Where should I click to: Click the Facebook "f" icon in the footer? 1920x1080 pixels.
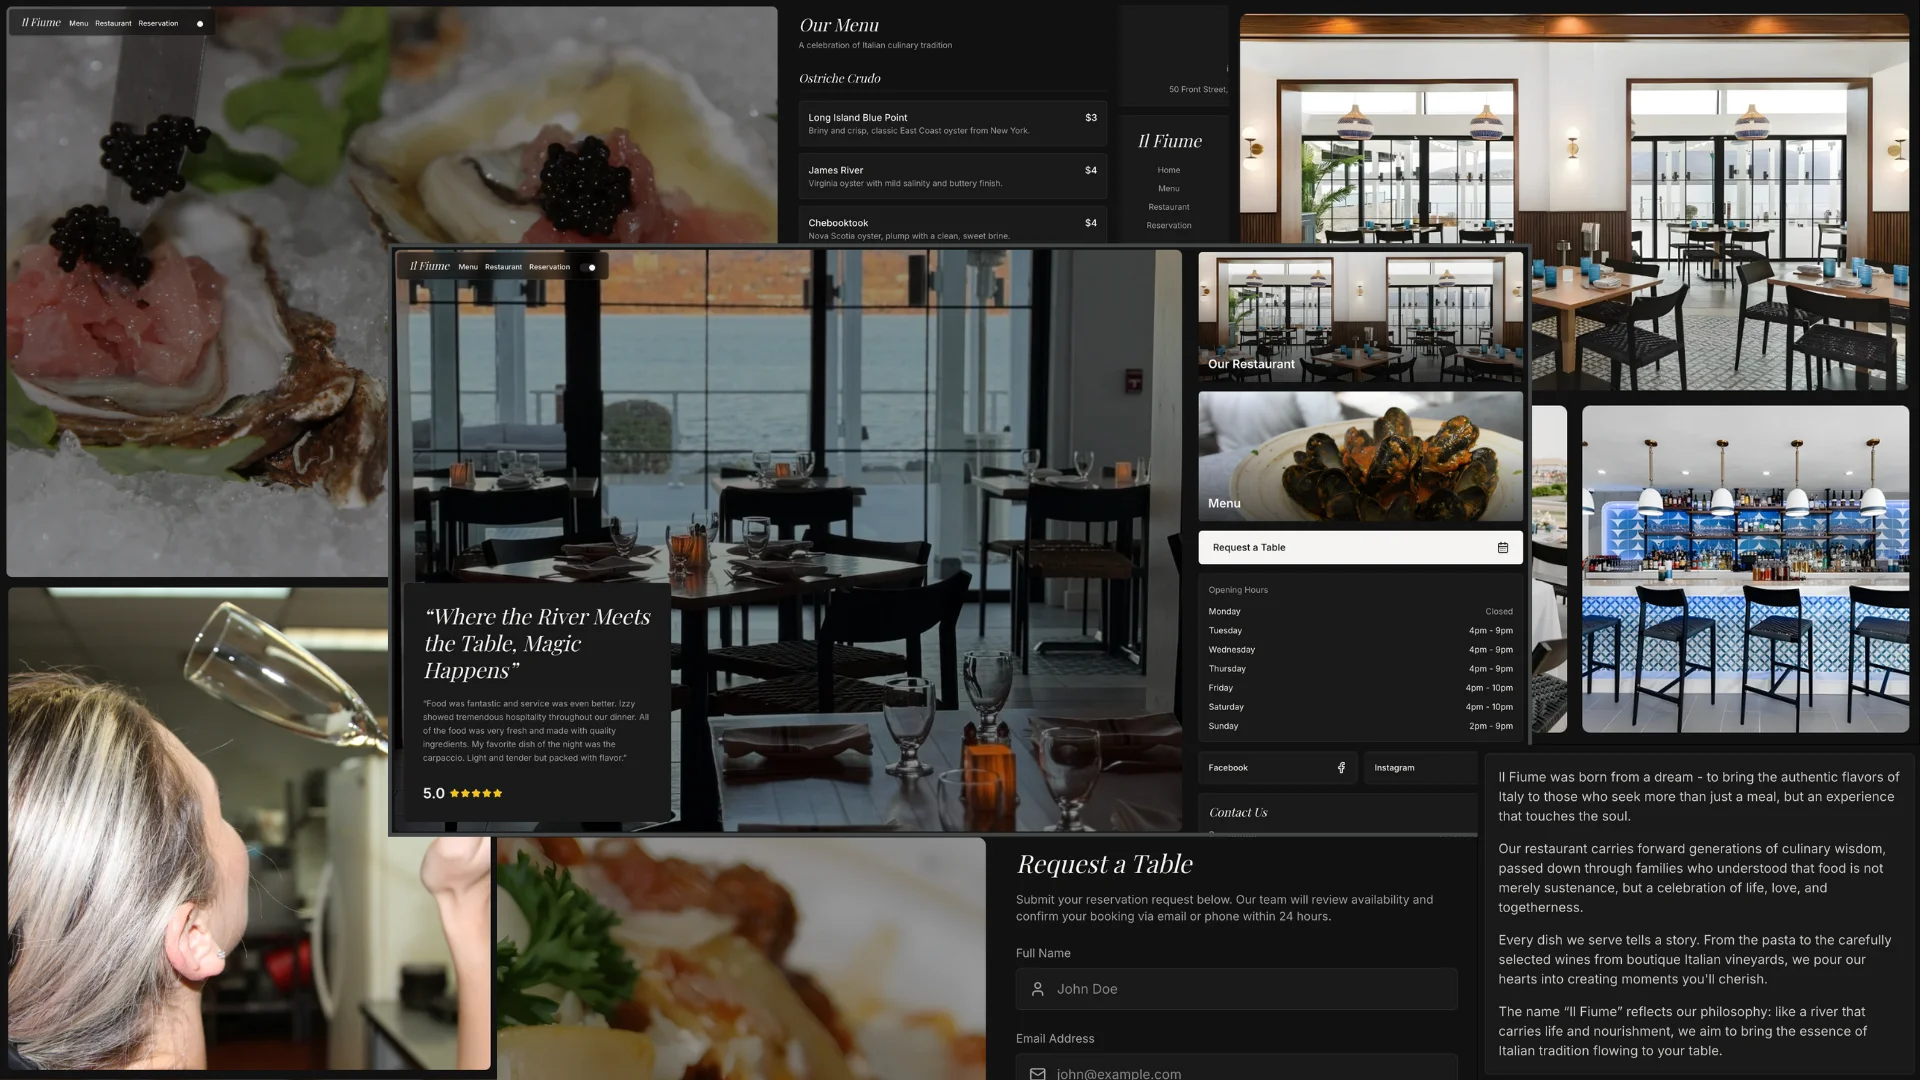tap(1341, 767)
